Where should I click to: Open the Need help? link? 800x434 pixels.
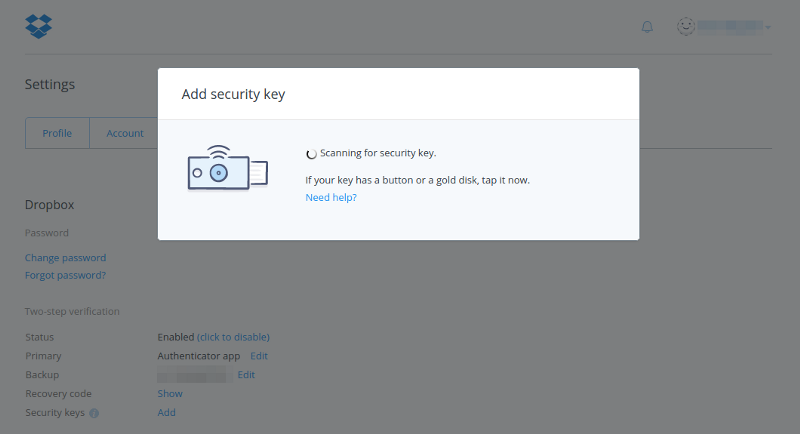[x=331, y=198]
